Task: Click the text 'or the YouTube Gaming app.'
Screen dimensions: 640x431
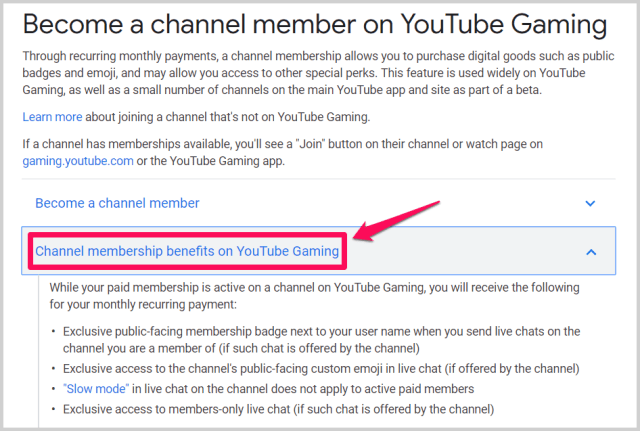Action: click(x=211, y=161)
